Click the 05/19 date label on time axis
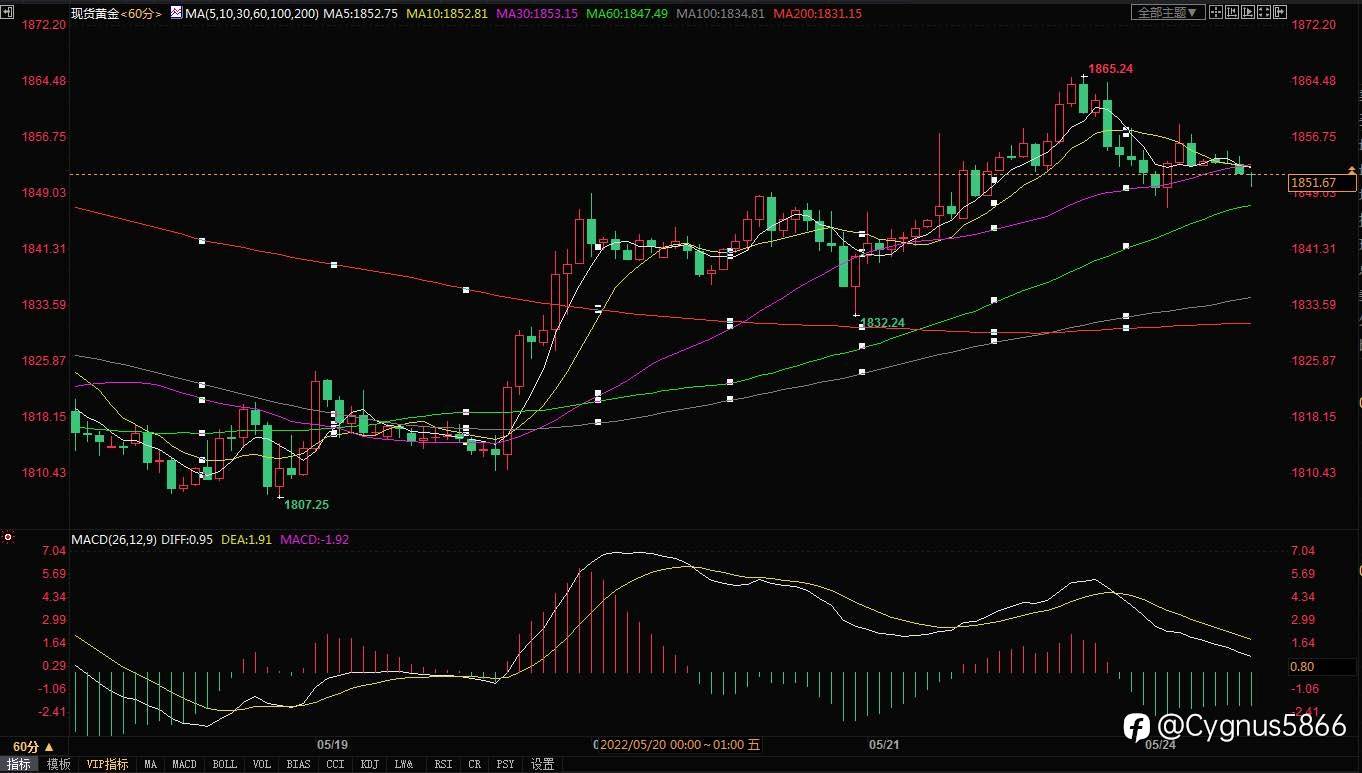The image size is (1362, 773). click(x=332, y=745)
